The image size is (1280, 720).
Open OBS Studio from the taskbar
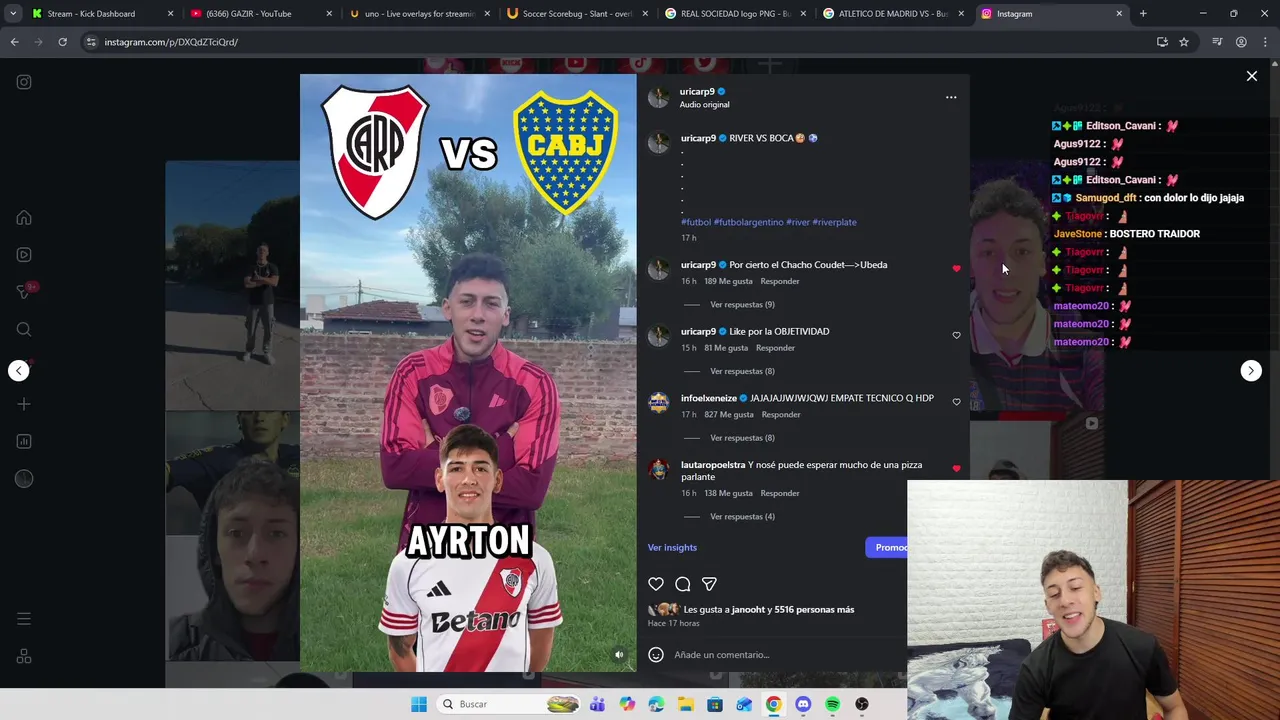862,704
